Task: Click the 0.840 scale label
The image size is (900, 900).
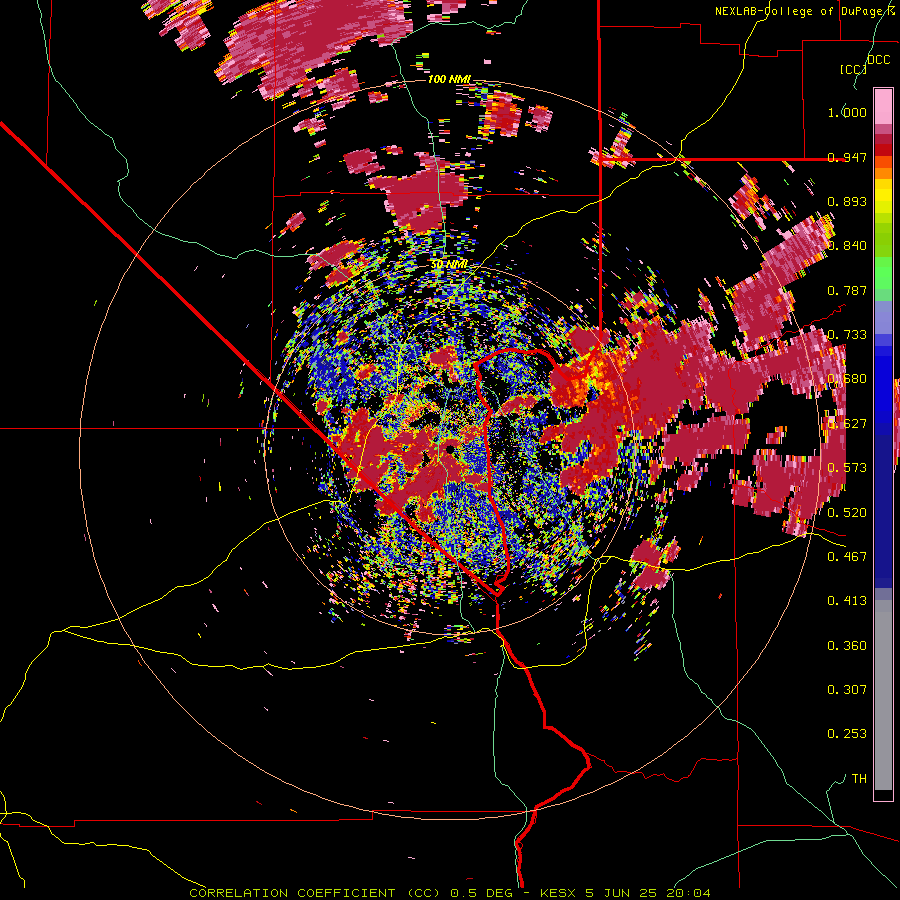Action: [x=847, y=246]
